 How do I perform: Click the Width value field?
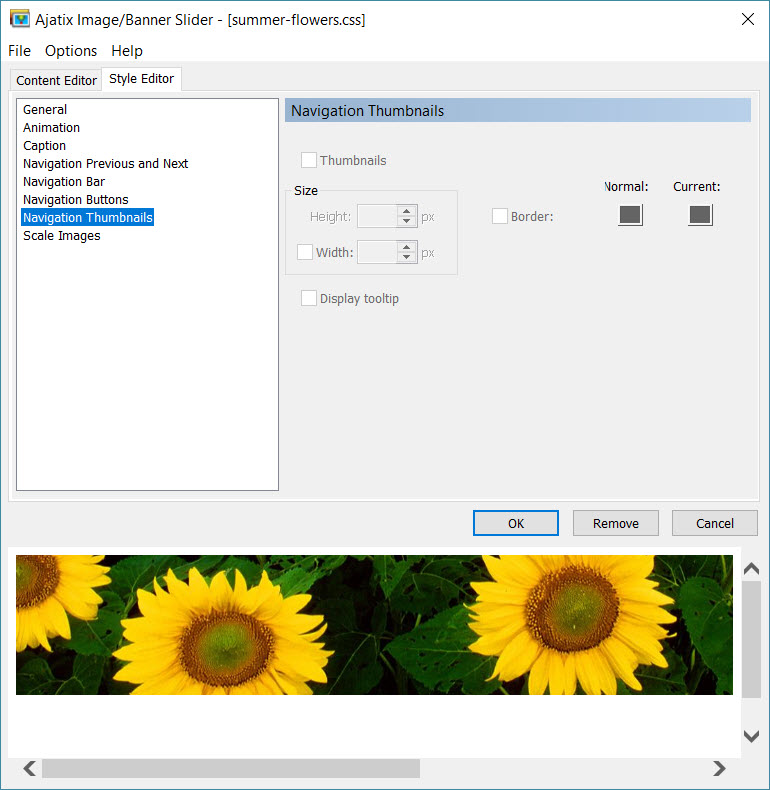(377, 252)
